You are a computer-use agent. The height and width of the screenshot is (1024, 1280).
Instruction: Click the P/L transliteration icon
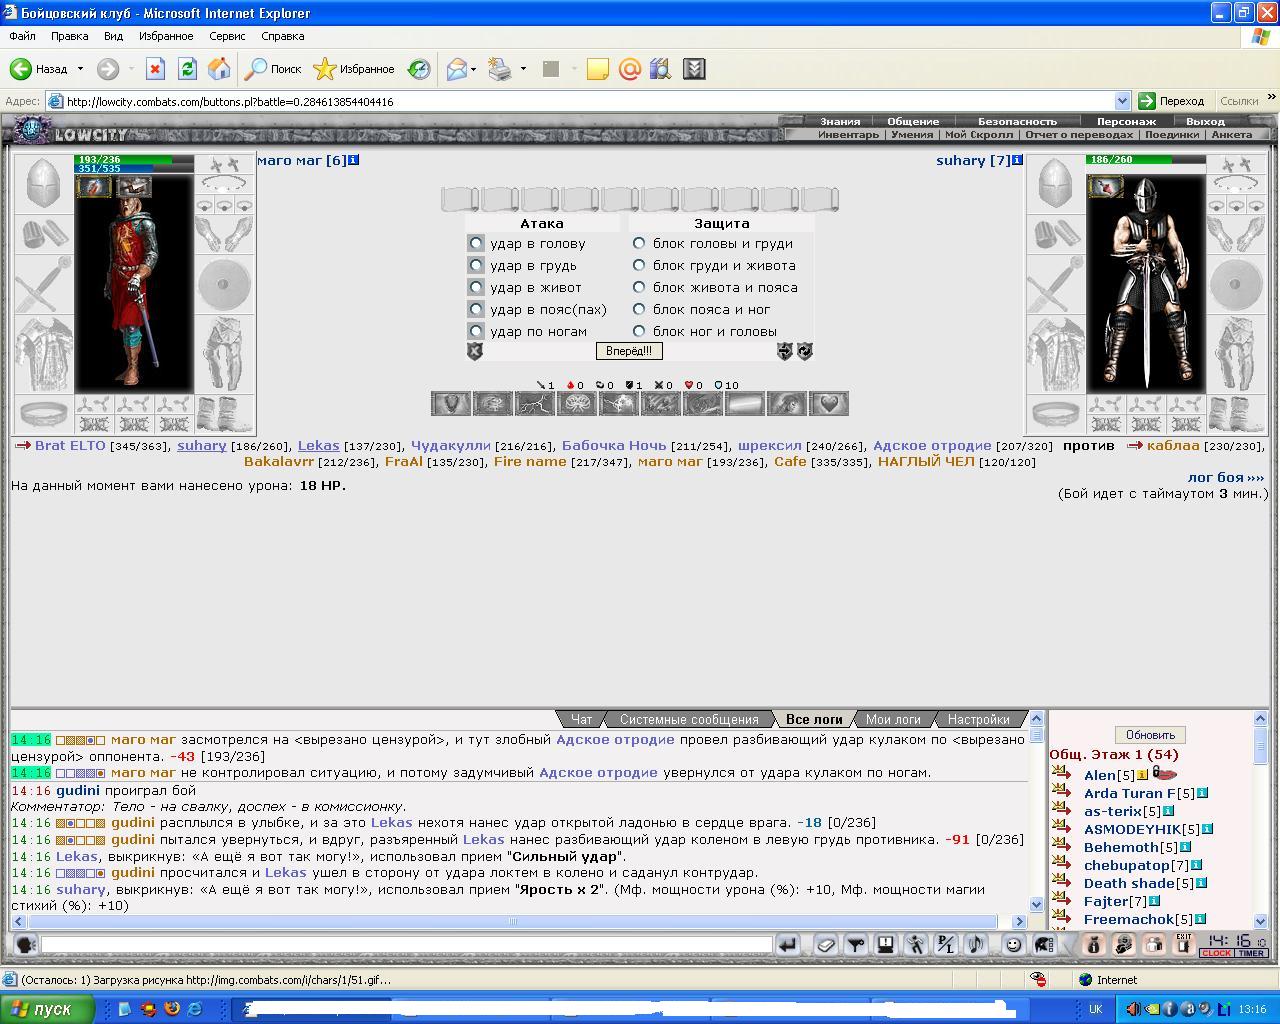click(945, 944)
